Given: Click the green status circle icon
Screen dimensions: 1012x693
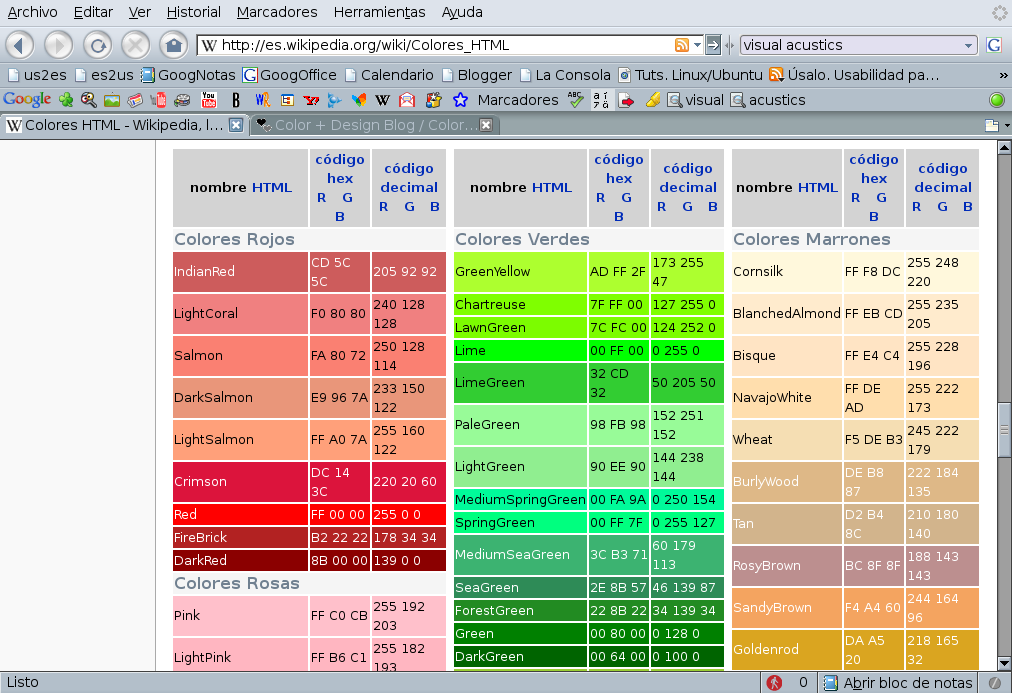Looking at the screenshot, I should [x=997, y=100].
